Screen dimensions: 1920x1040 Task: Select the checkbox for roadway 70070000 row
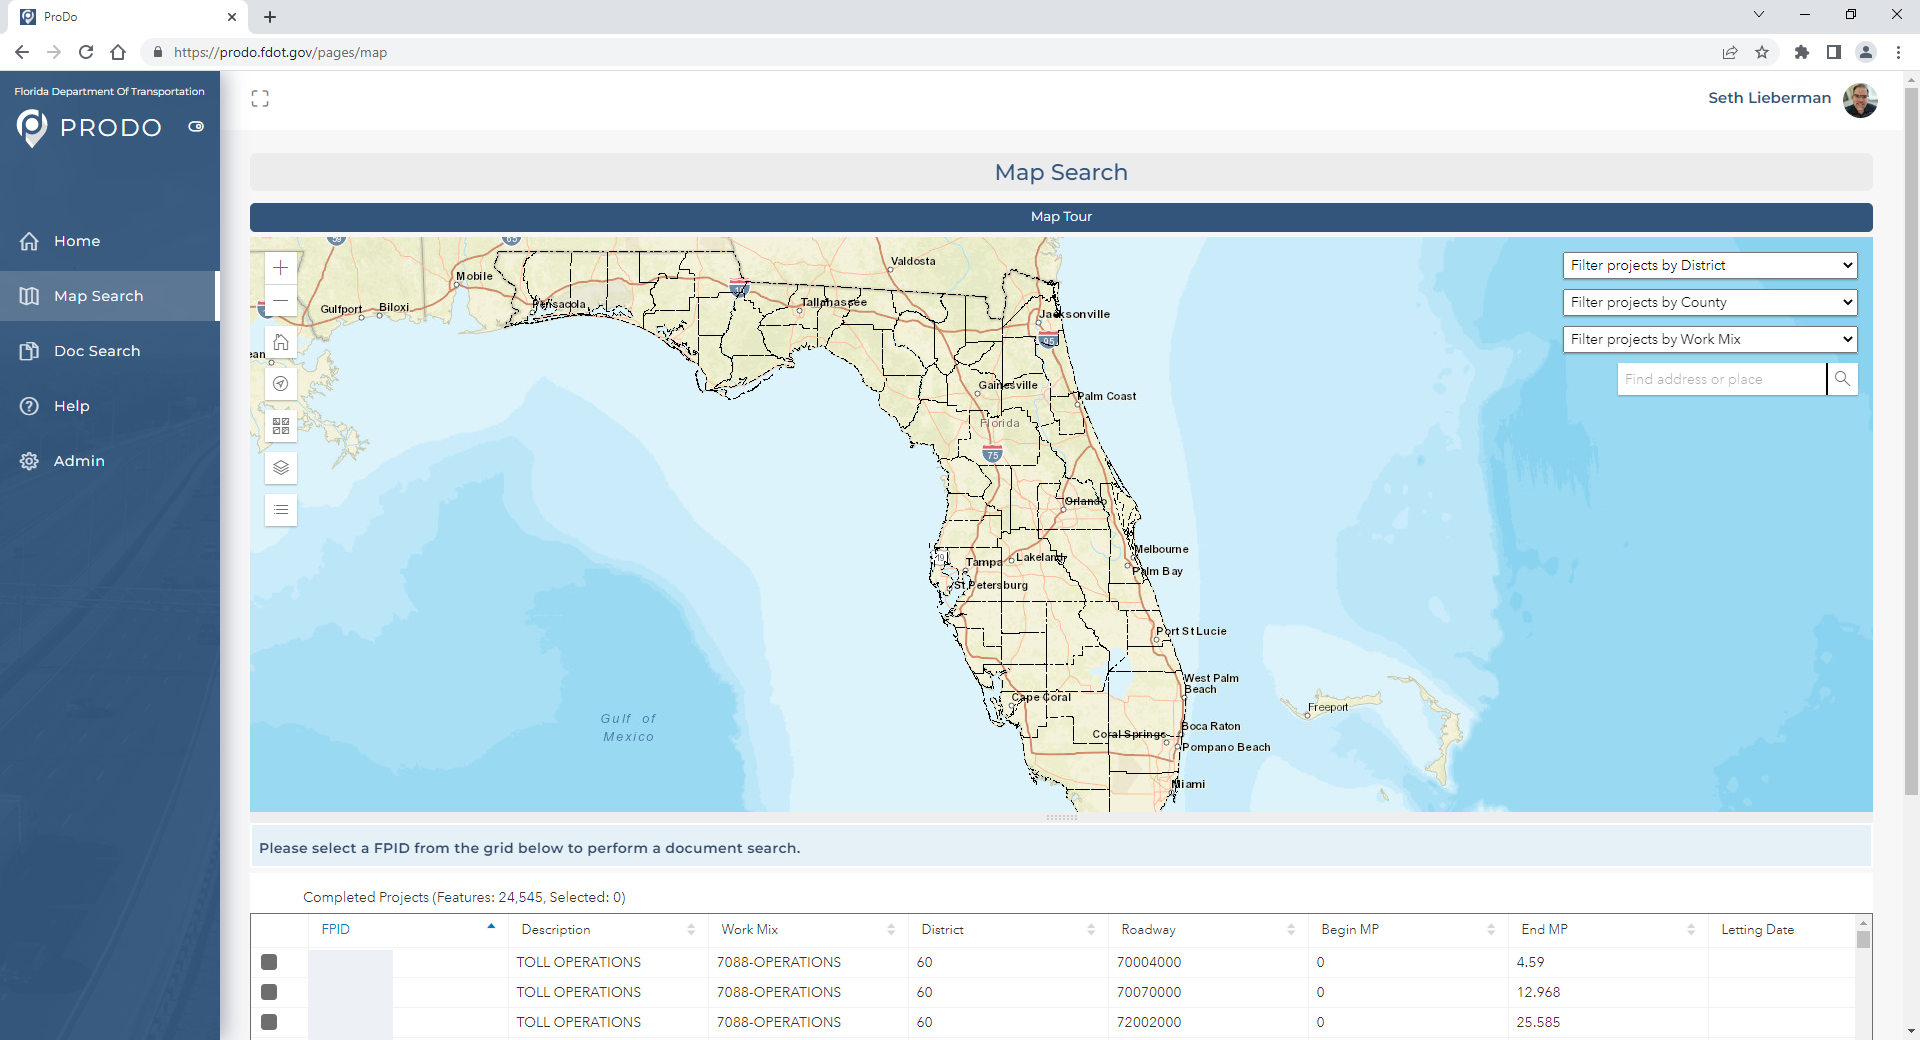[x=269, y=992]
